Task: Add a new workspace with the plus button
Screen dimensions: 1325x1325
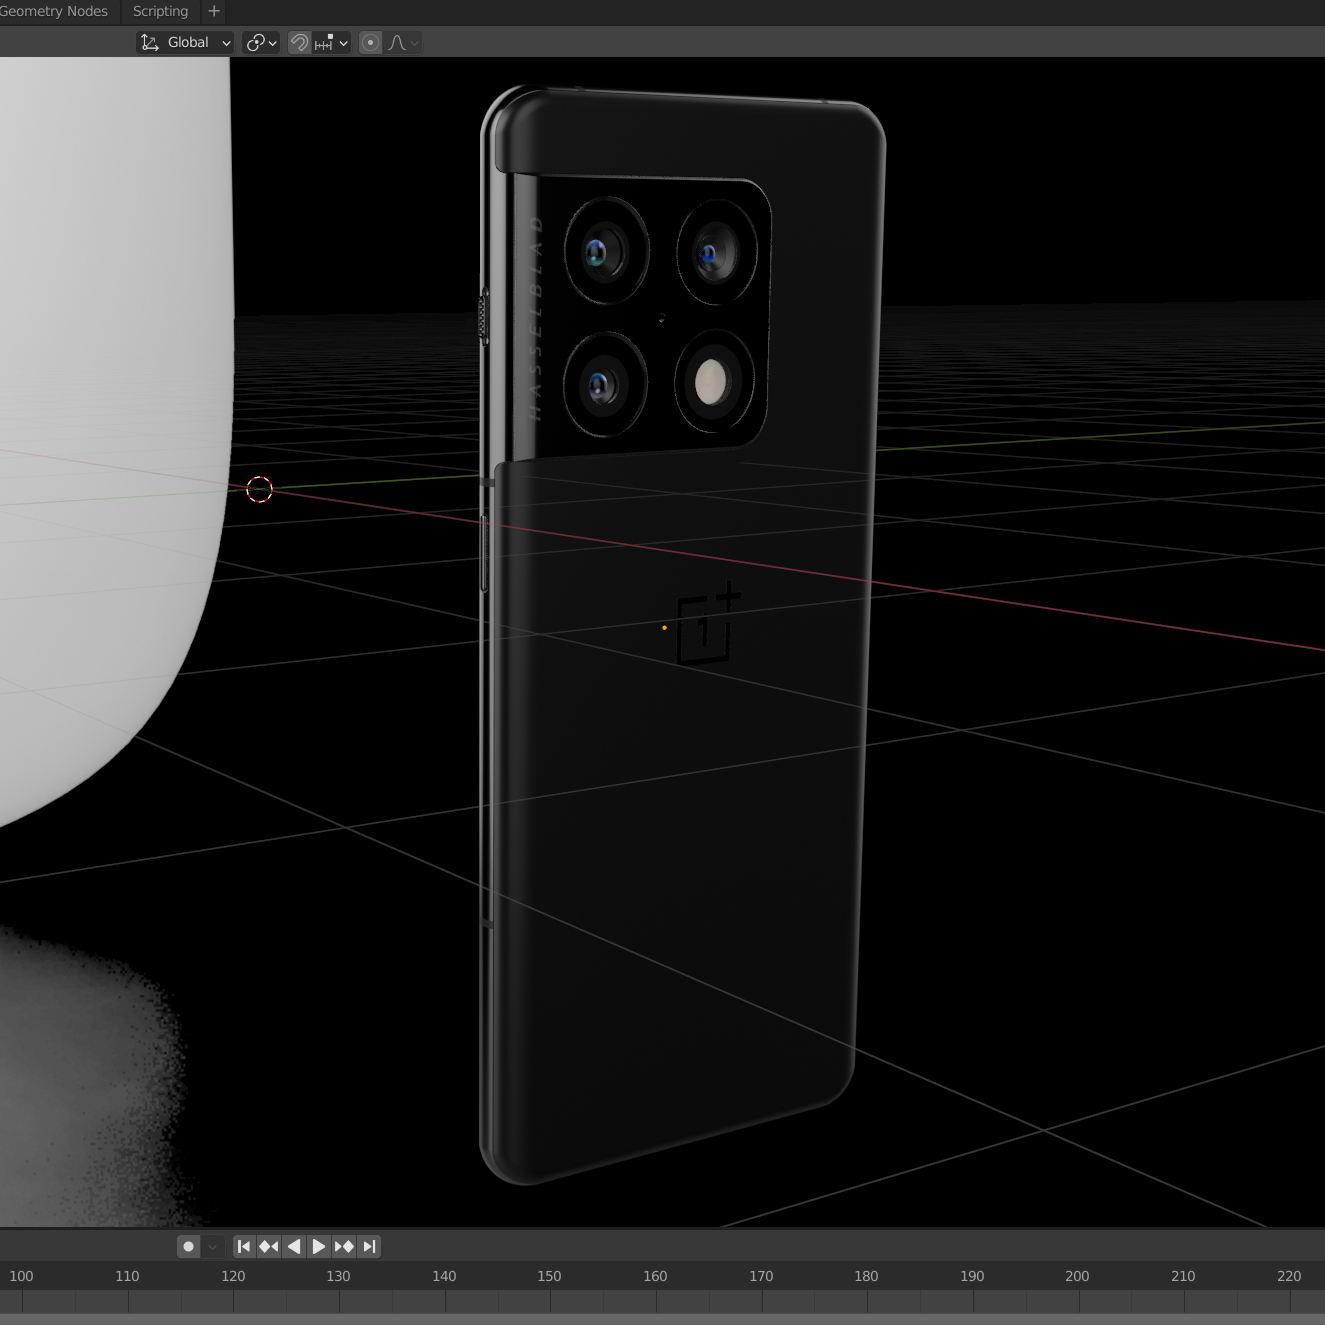Action: [214, 11]
